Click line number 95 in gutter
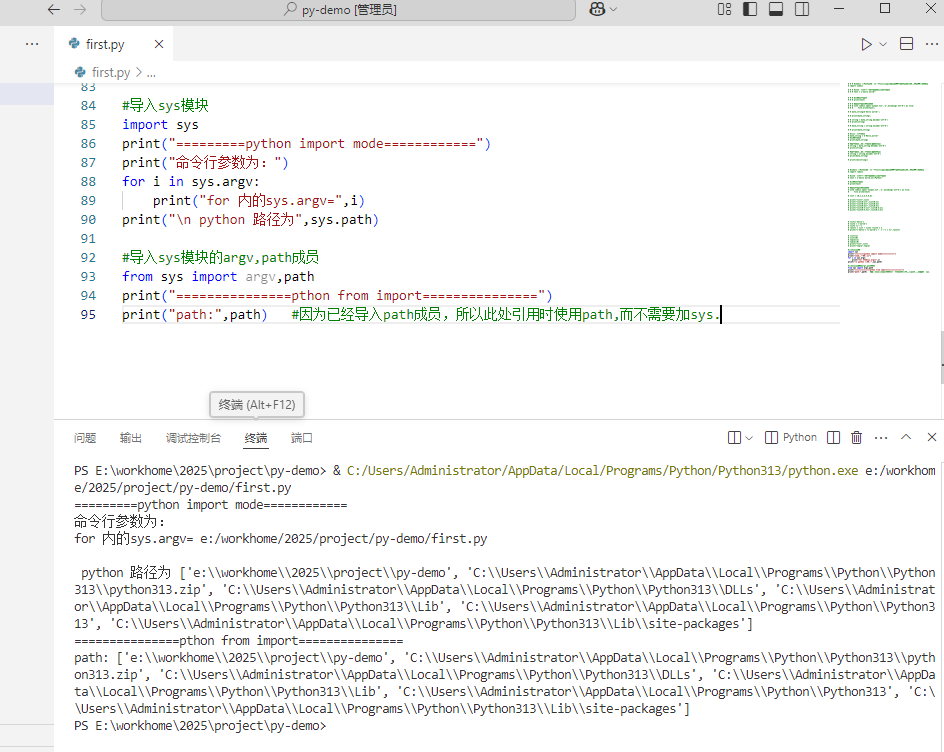 click(x=88, y=314)
